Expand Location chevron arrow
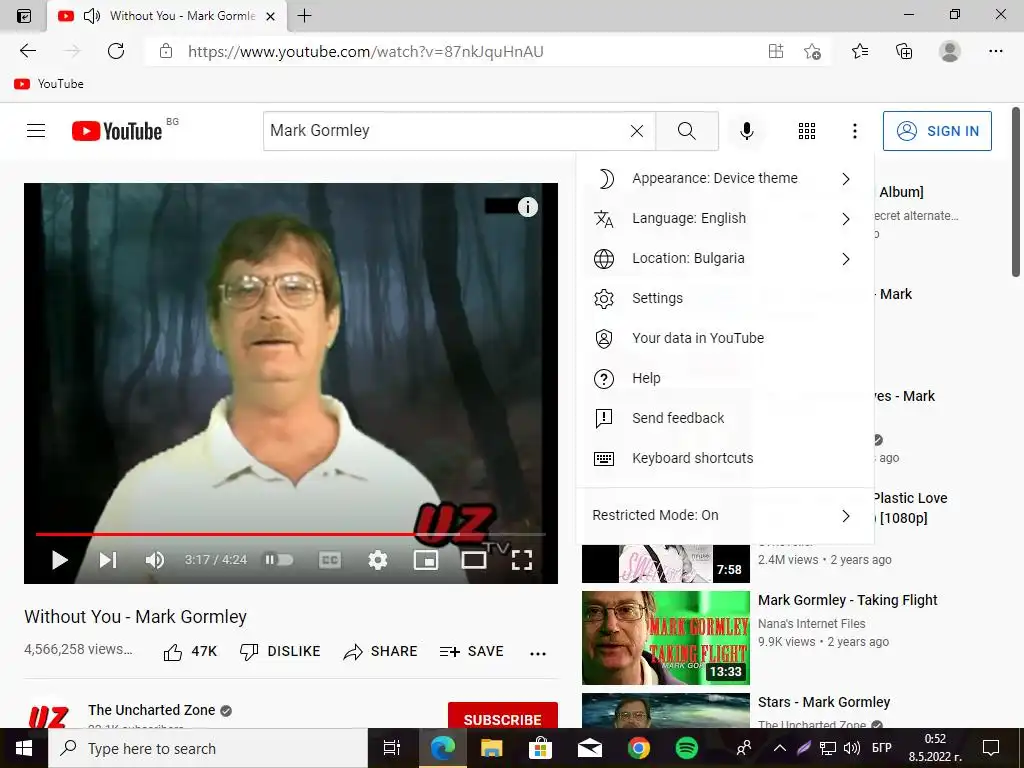Image resolution: width=1024 pixels, height=768 pixels. click(x=846, y=259)
